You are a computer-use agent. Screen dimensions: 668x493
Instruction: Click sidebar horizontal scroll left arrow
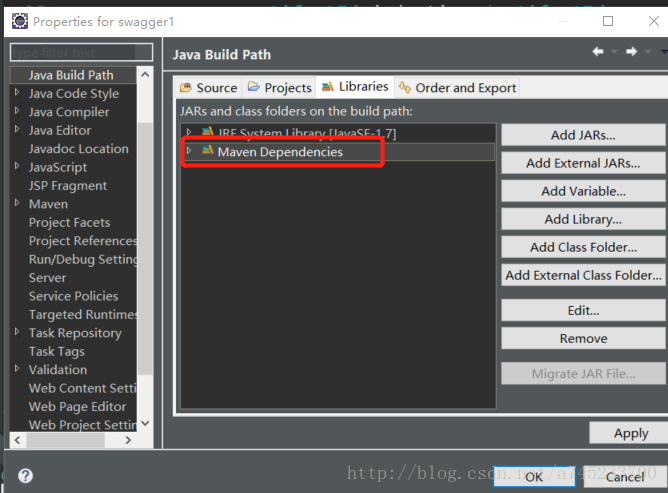click(x=17, y=440)
